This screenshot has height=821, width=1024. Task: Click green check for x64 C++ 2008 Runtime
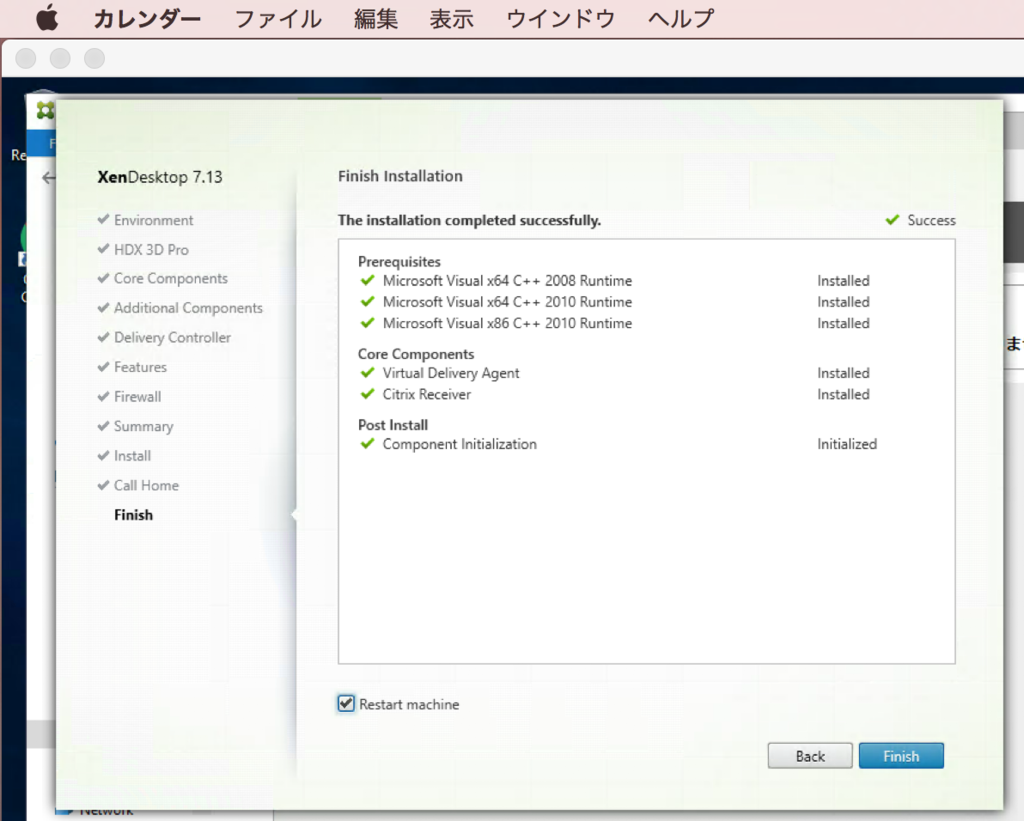tap(367, 280)
